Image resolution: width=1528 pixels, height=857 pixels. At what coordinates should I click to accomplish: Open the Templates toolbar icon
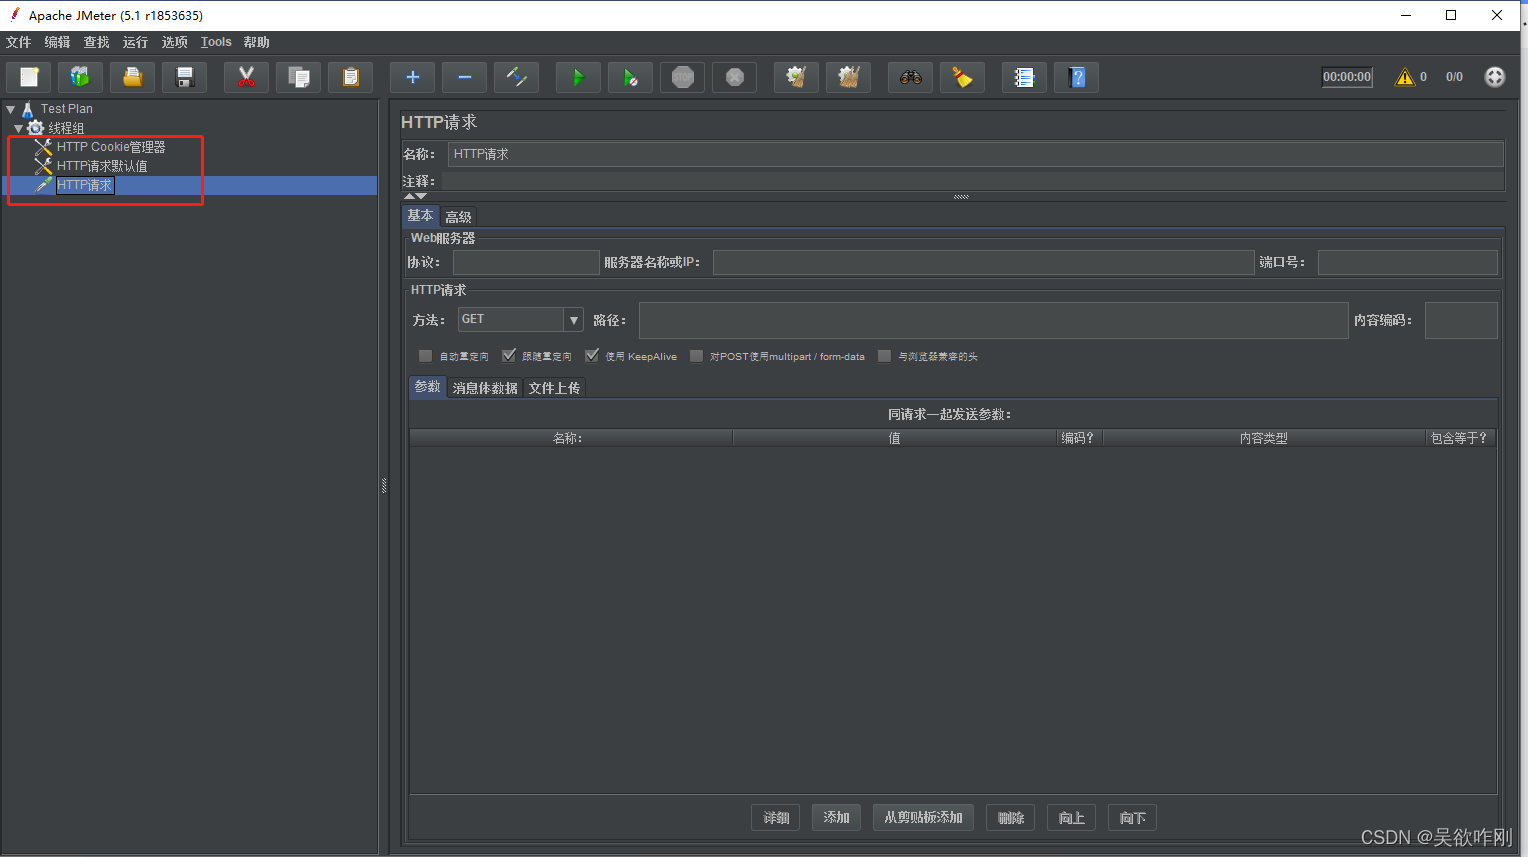80,77
